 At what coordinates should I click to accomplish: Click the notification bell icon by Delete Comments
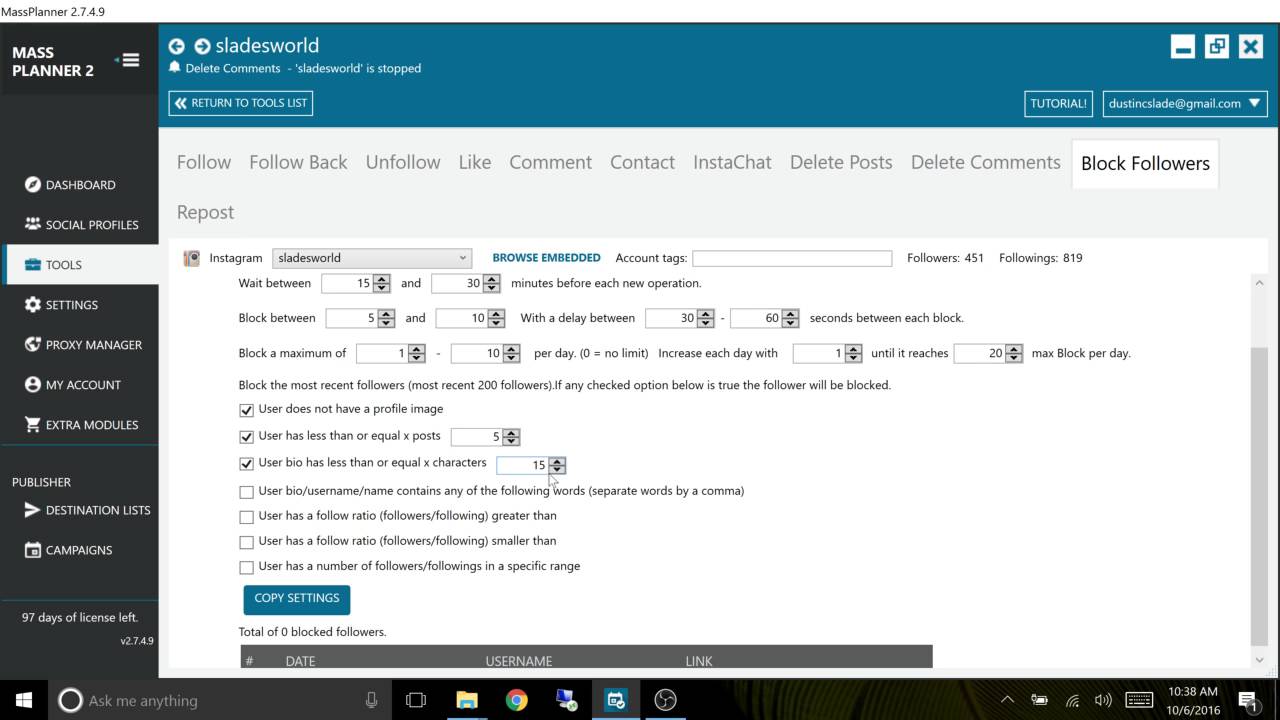[x=175, y=67]
